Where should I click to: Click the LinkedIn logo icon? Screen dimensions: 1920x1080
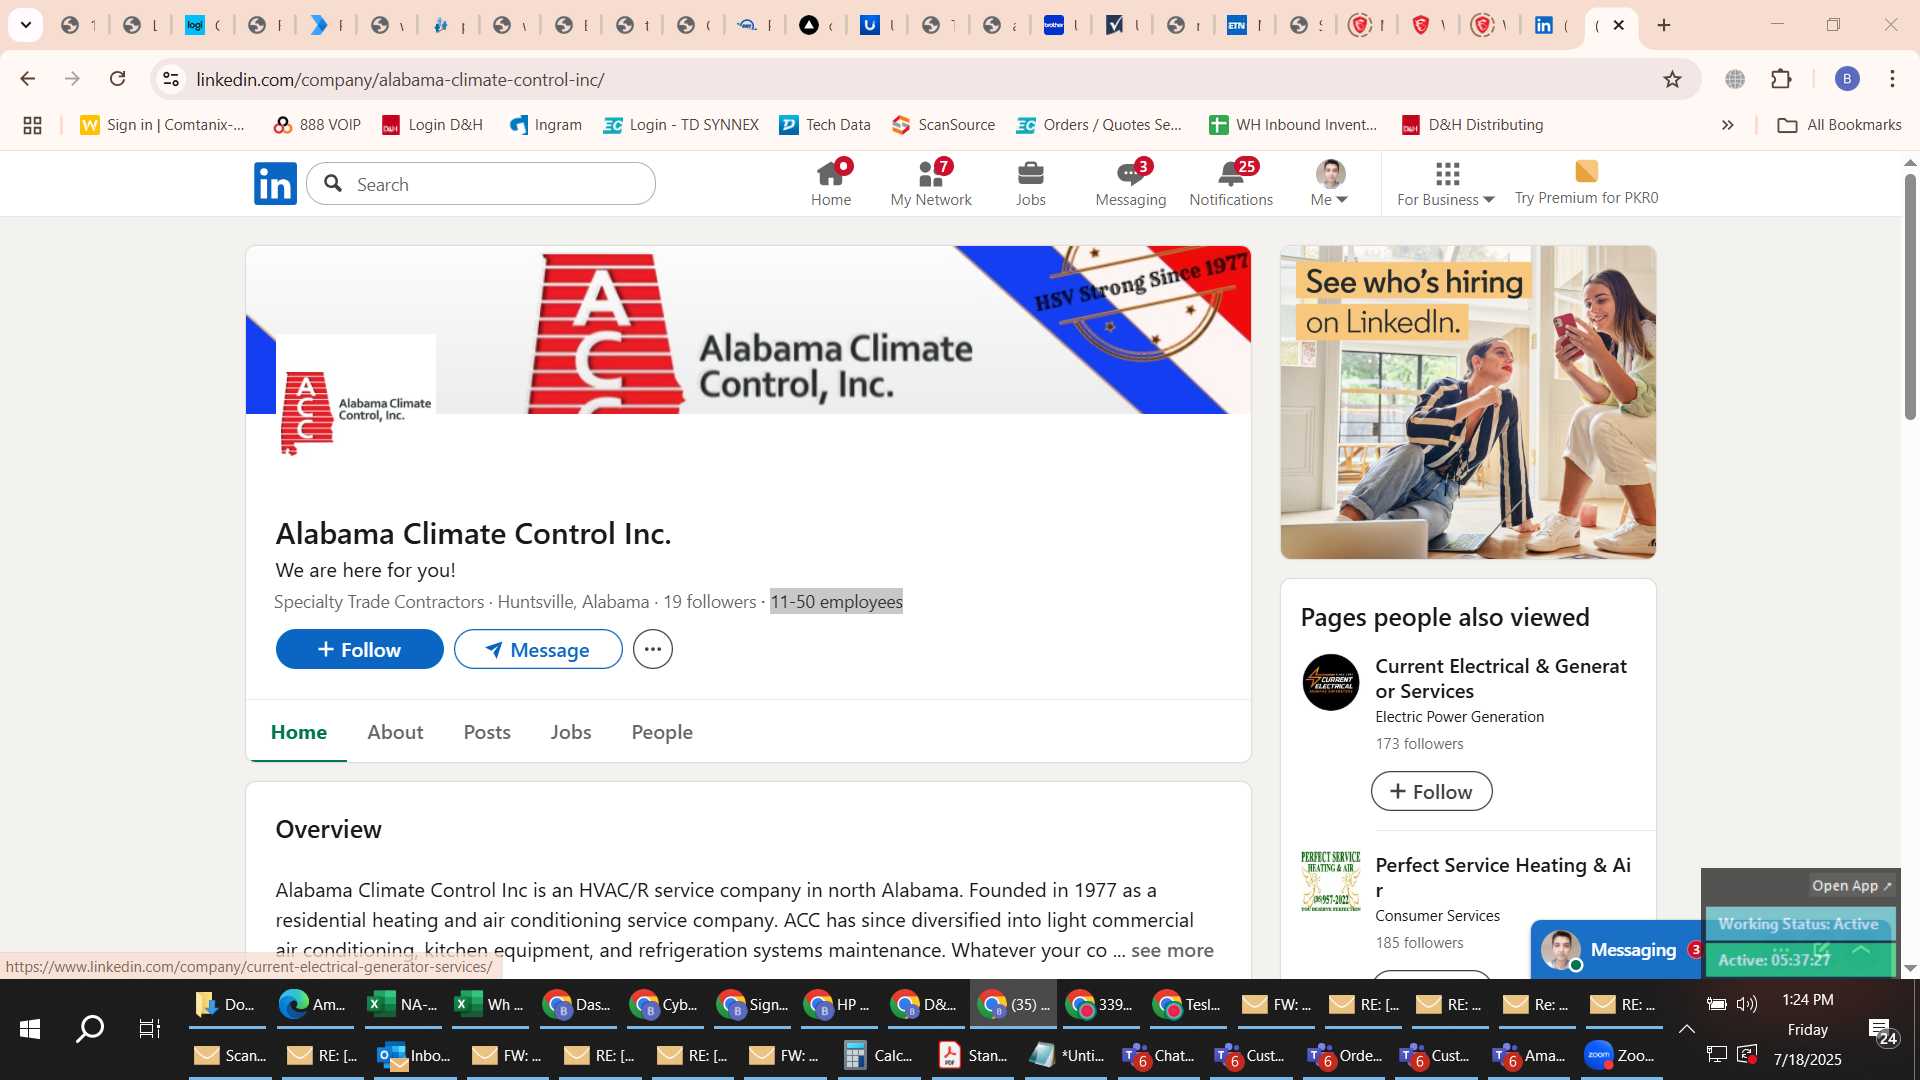(x=275, y=184)
